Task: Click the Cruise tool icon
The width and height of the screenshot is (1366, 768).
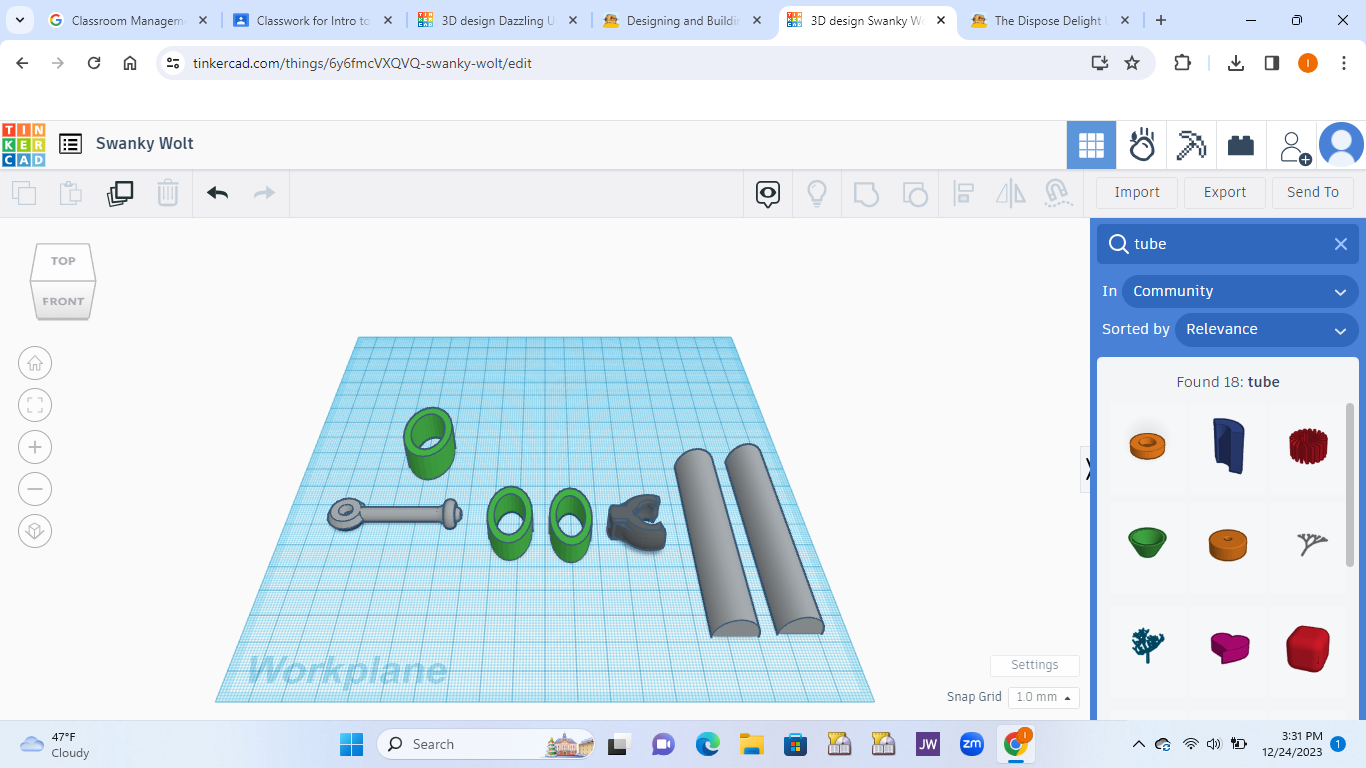Action: (1058, 193)
